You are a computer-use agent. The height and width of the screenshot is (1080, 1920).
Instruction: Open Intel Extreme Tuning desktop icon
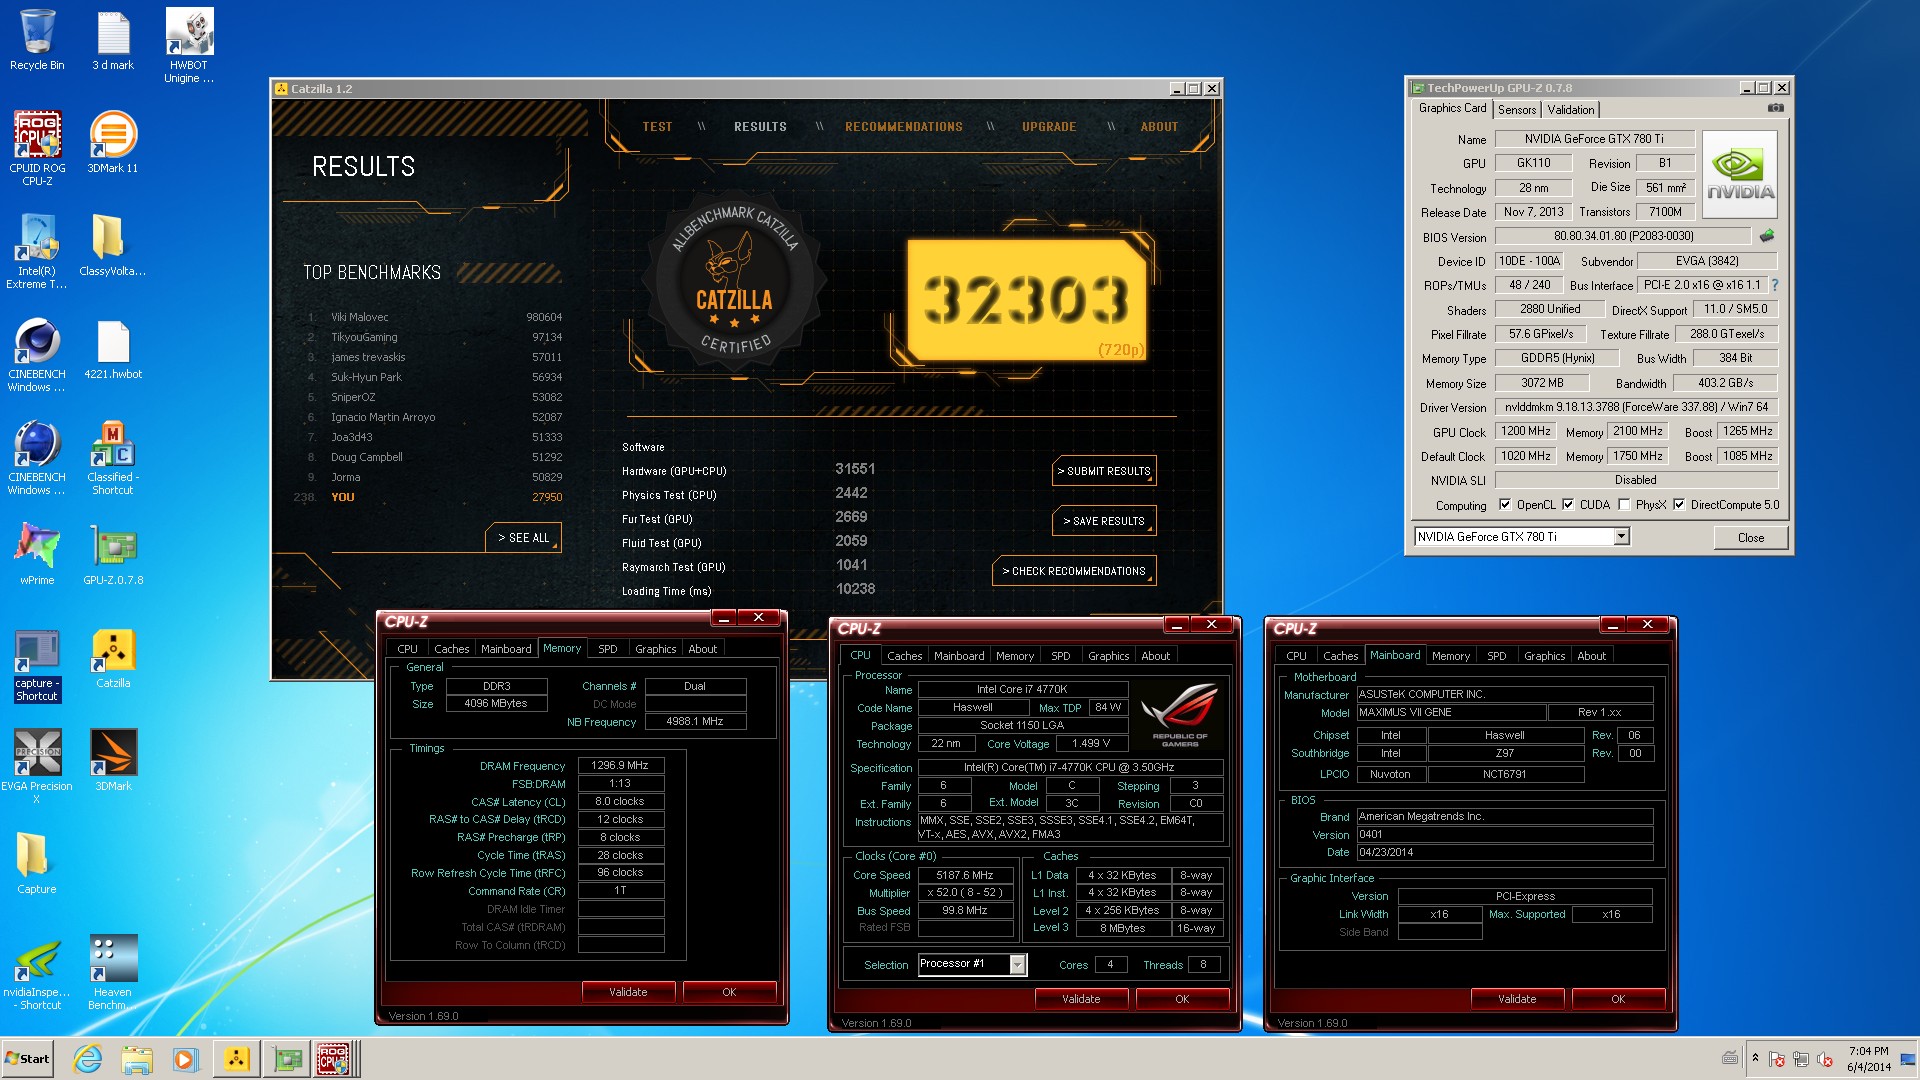pos(37,251)
